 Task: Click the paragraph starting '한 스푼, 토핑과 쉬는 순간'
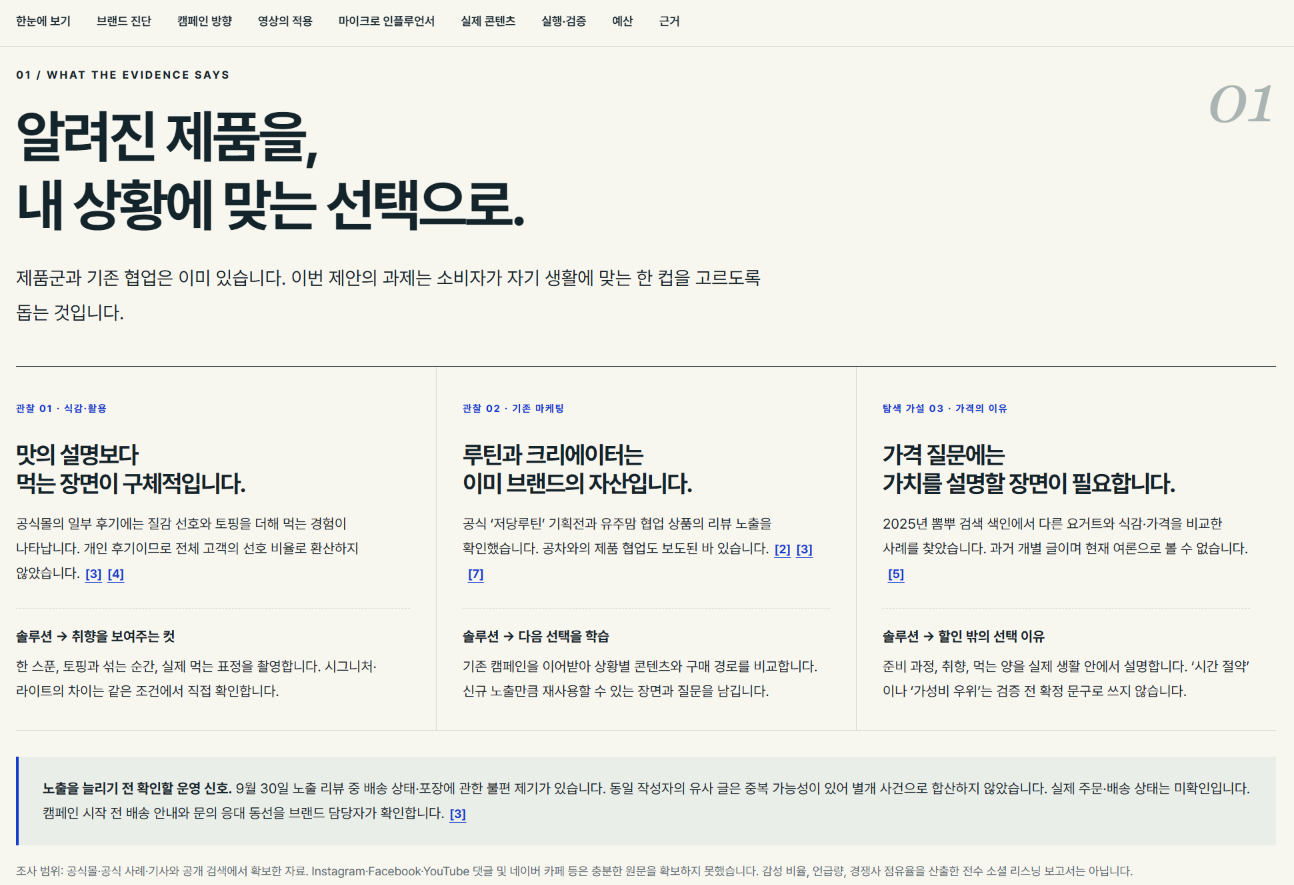(197, 678)
